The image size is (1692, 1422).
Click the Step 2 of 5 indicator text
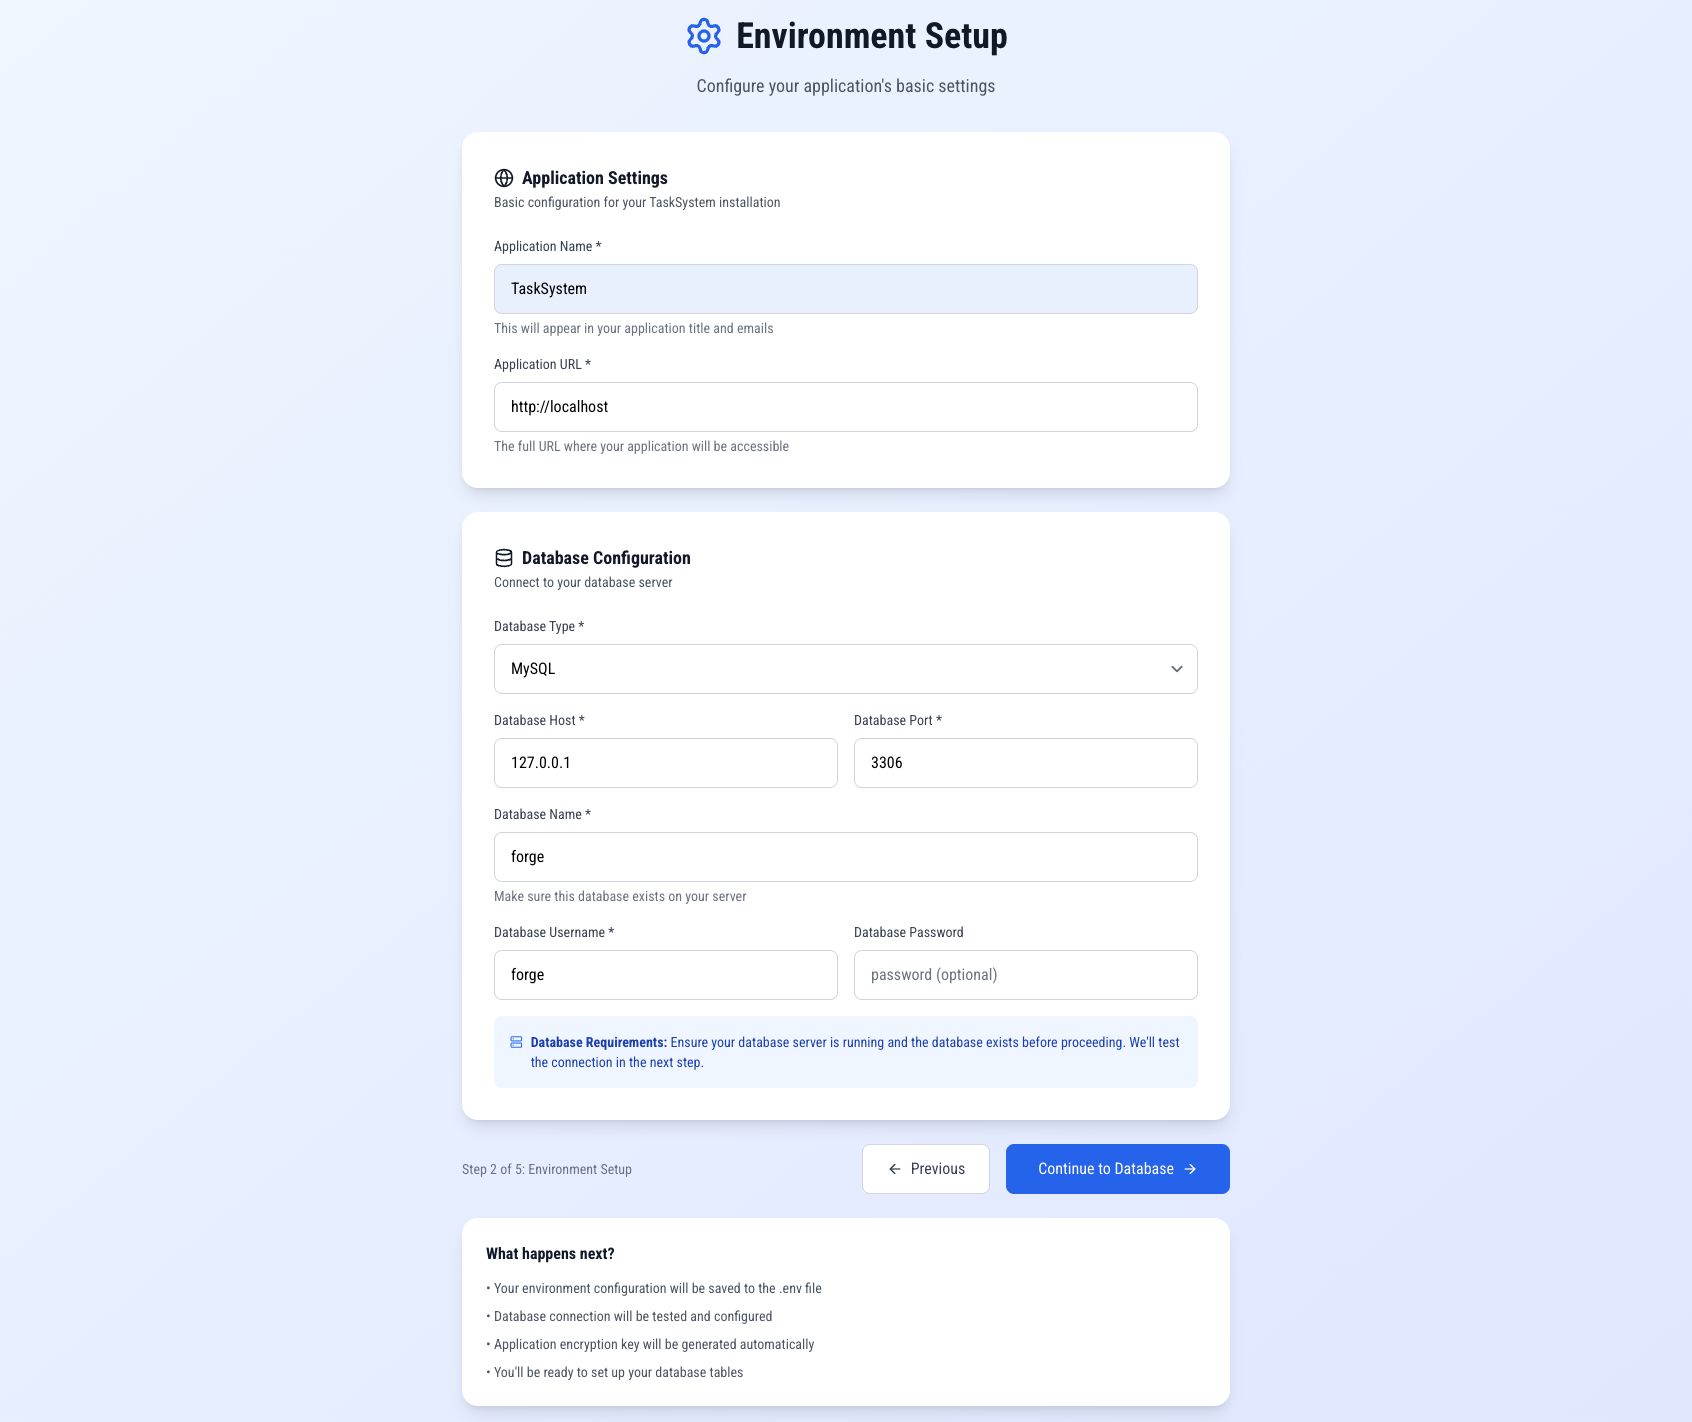[x=547, y=1169]
